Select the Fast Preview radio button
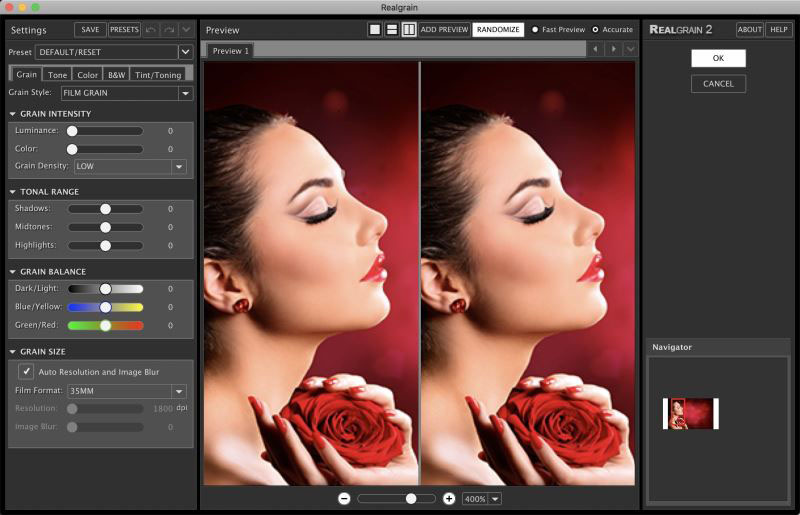This screenshot has width=800, height=515. point(535,30)
